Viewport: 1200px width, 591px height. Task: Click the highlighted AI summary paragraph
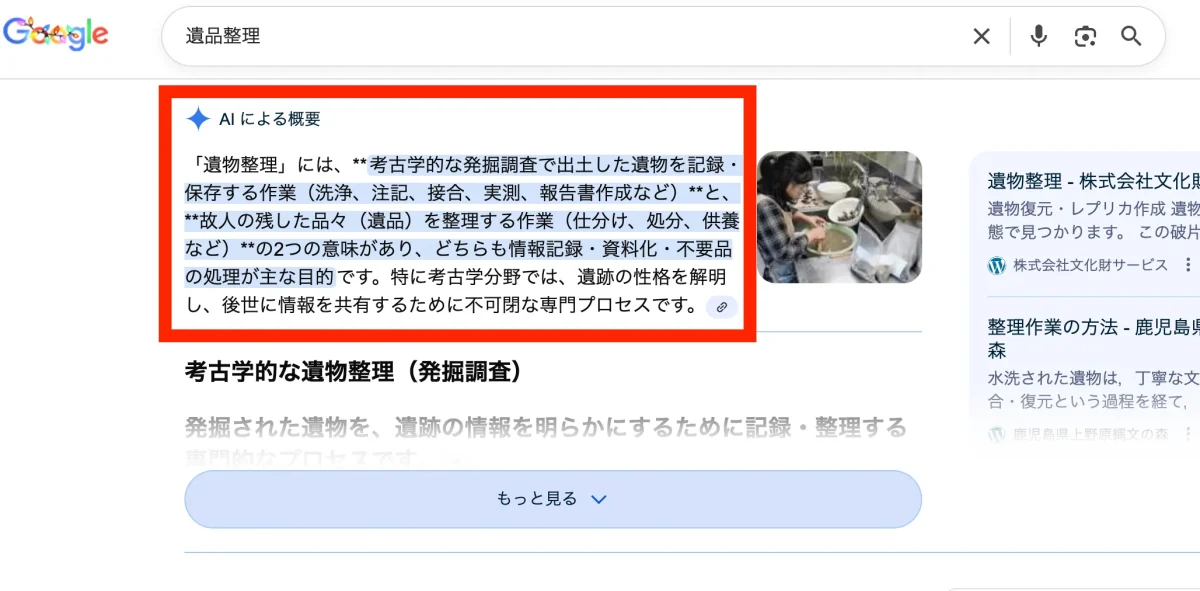pos(462,234)
